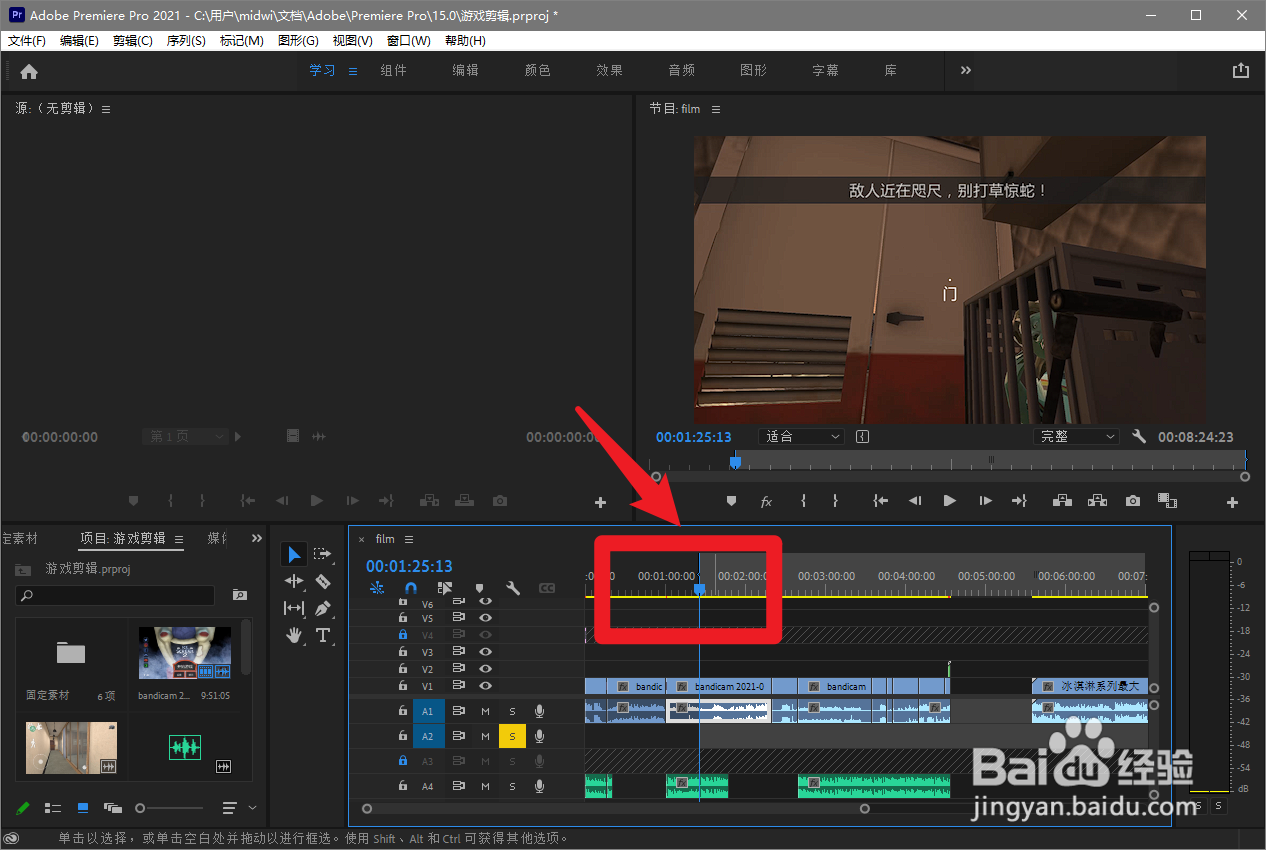This screenshot has width=1266, height=850.
Task: Choose the Type text tool
Action: [x=322, y=635]
